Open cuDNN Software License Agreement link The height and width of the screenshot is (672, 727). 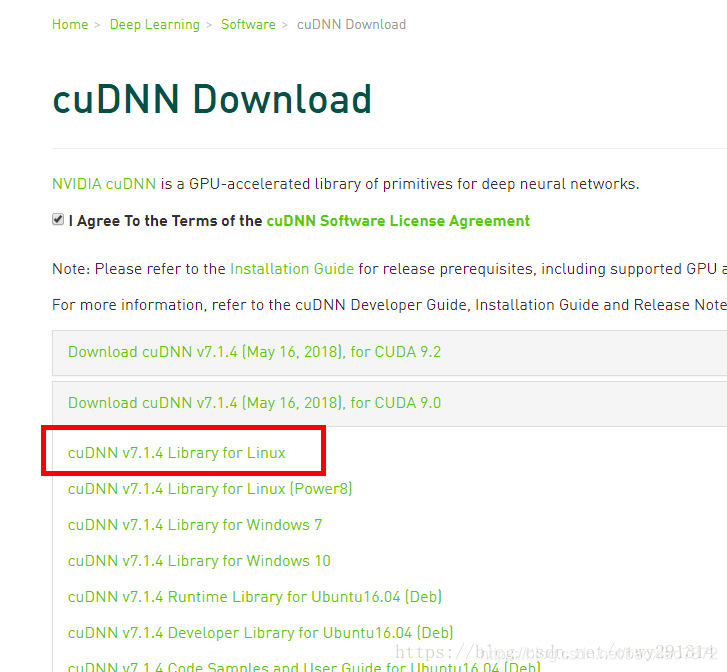click(x=398, y=221)
